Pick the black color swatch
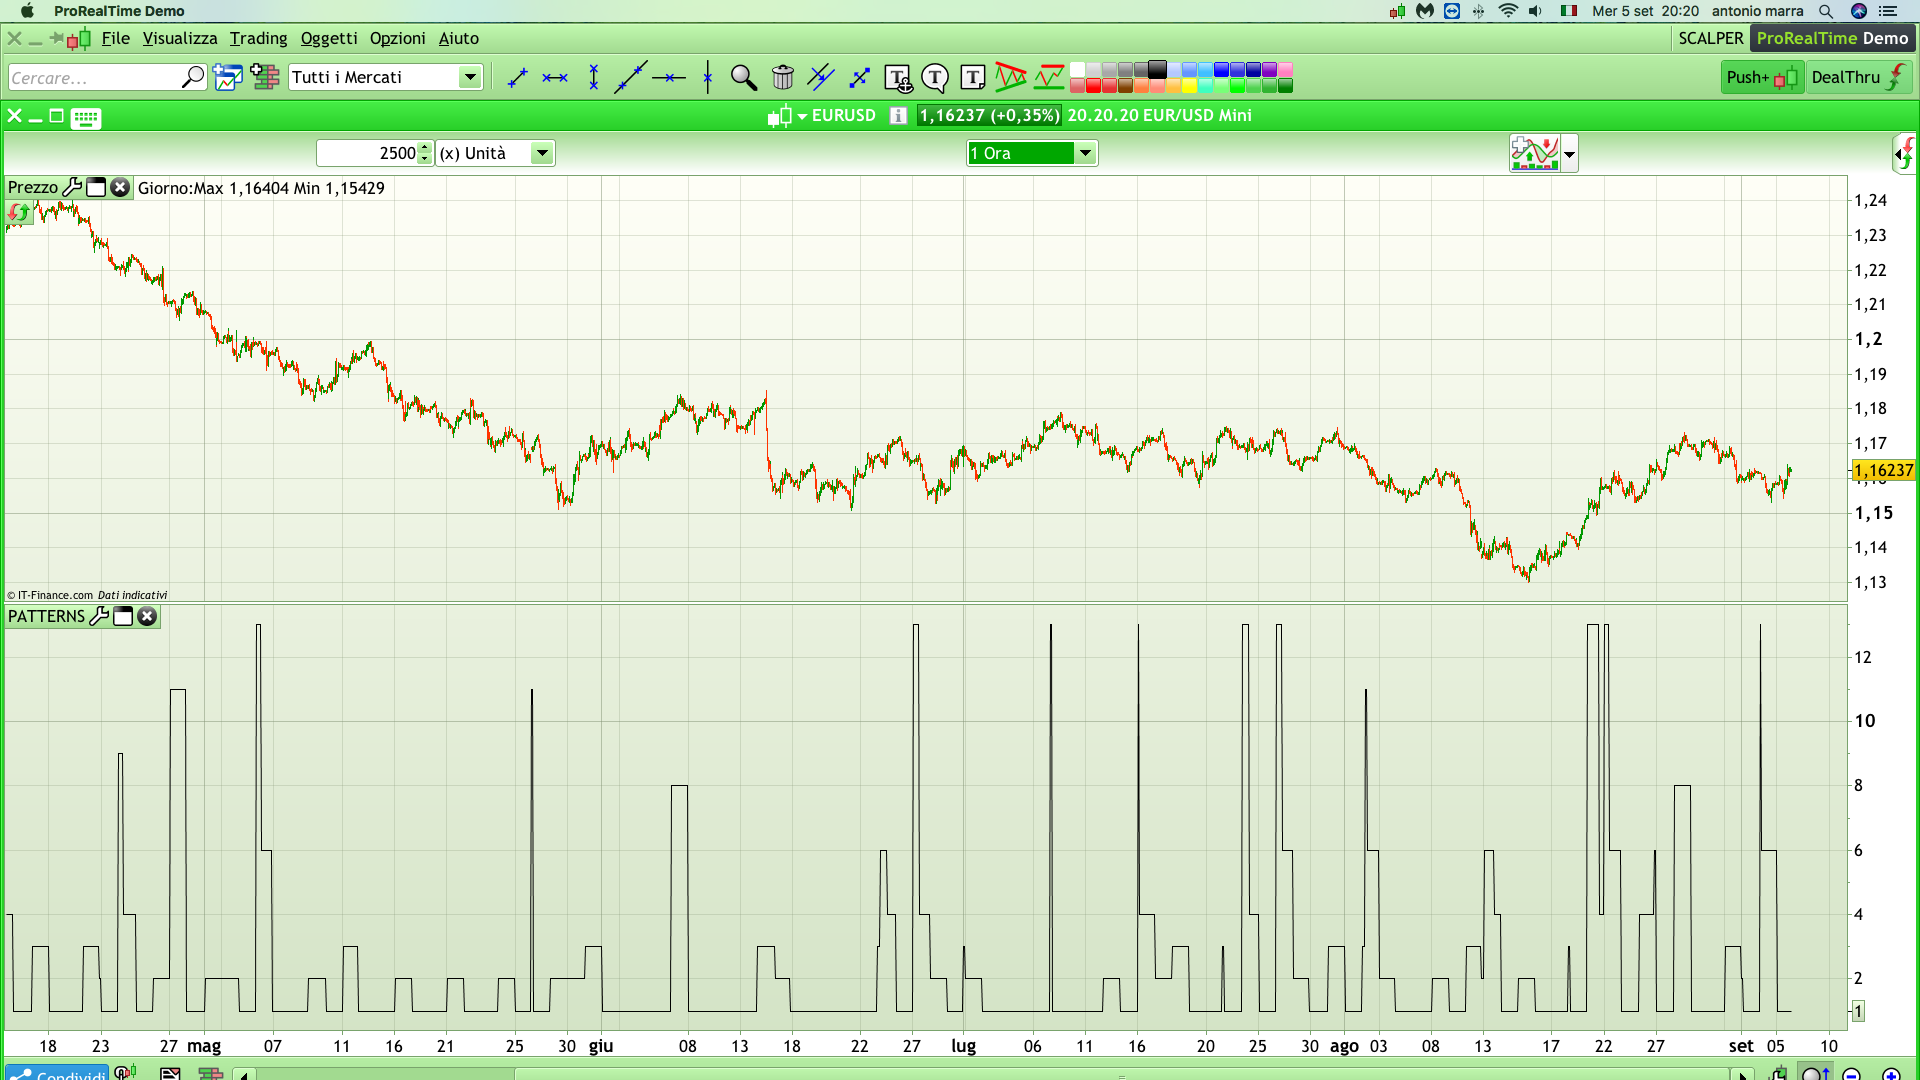 coord(1157,69)
